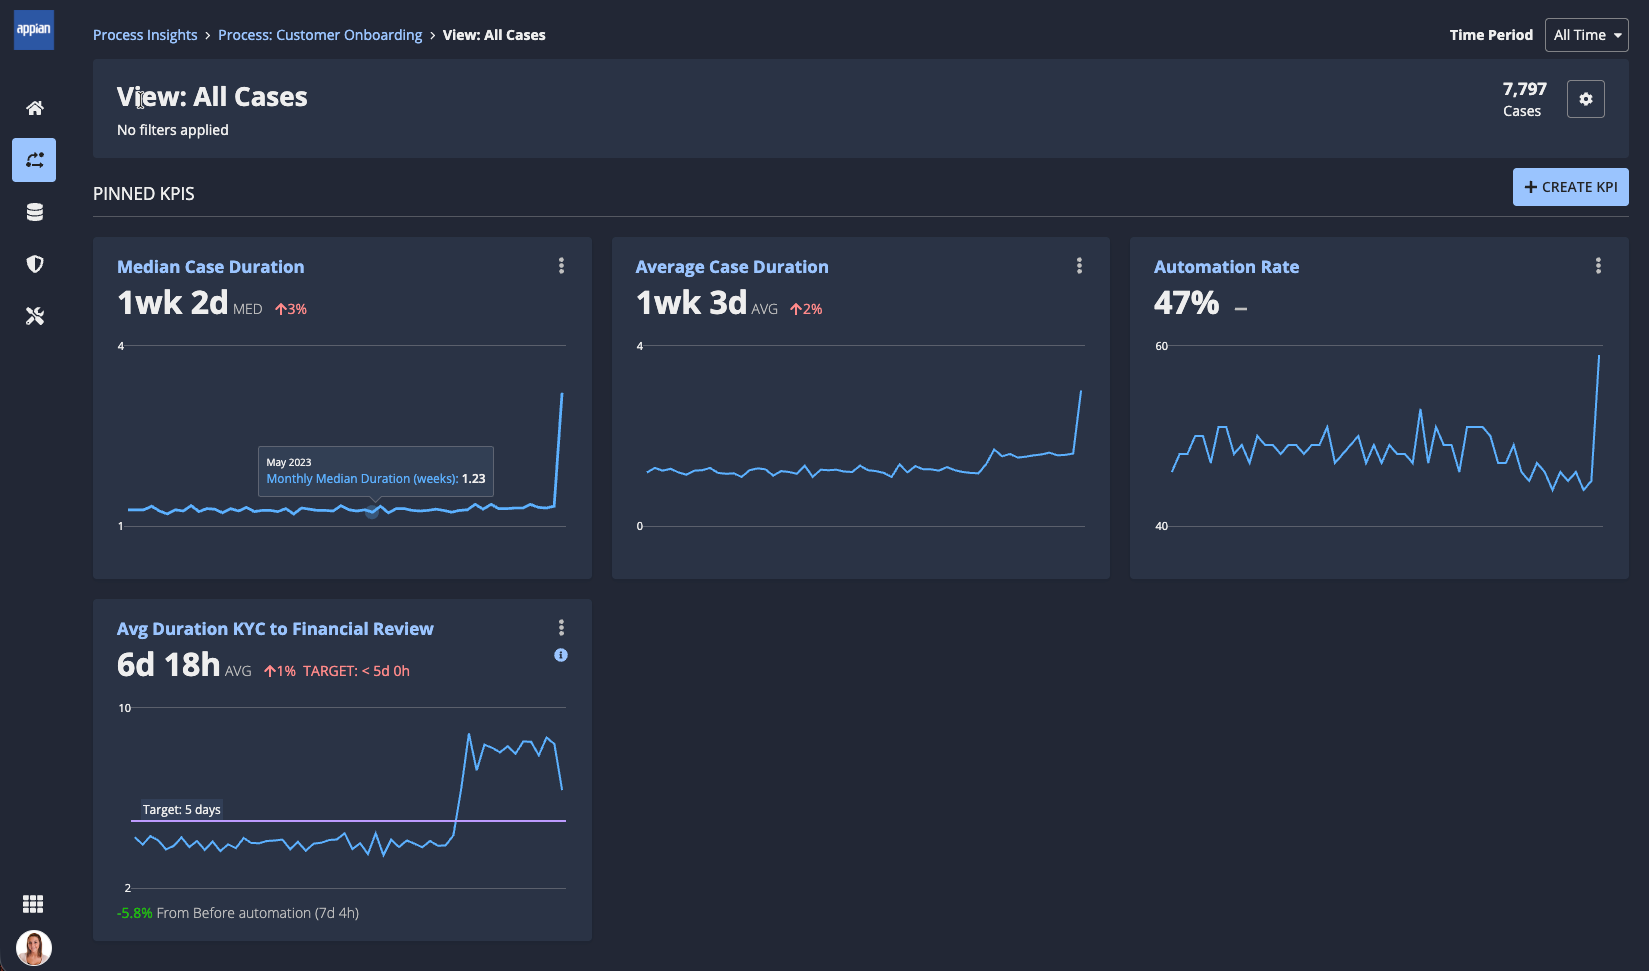Click the May 2023 data point marker
Screen dimensions: 1649x971
[x=372, y=511]
